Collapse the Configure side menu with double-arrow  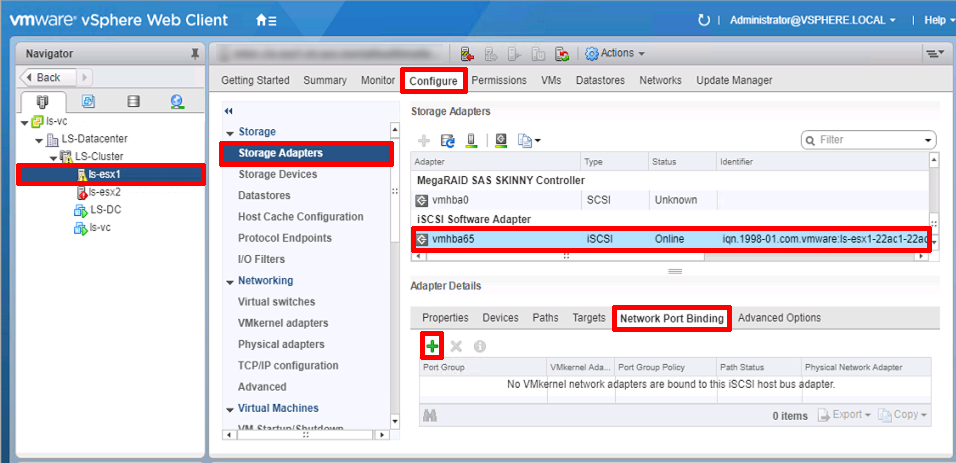click(x=229, y=111)
